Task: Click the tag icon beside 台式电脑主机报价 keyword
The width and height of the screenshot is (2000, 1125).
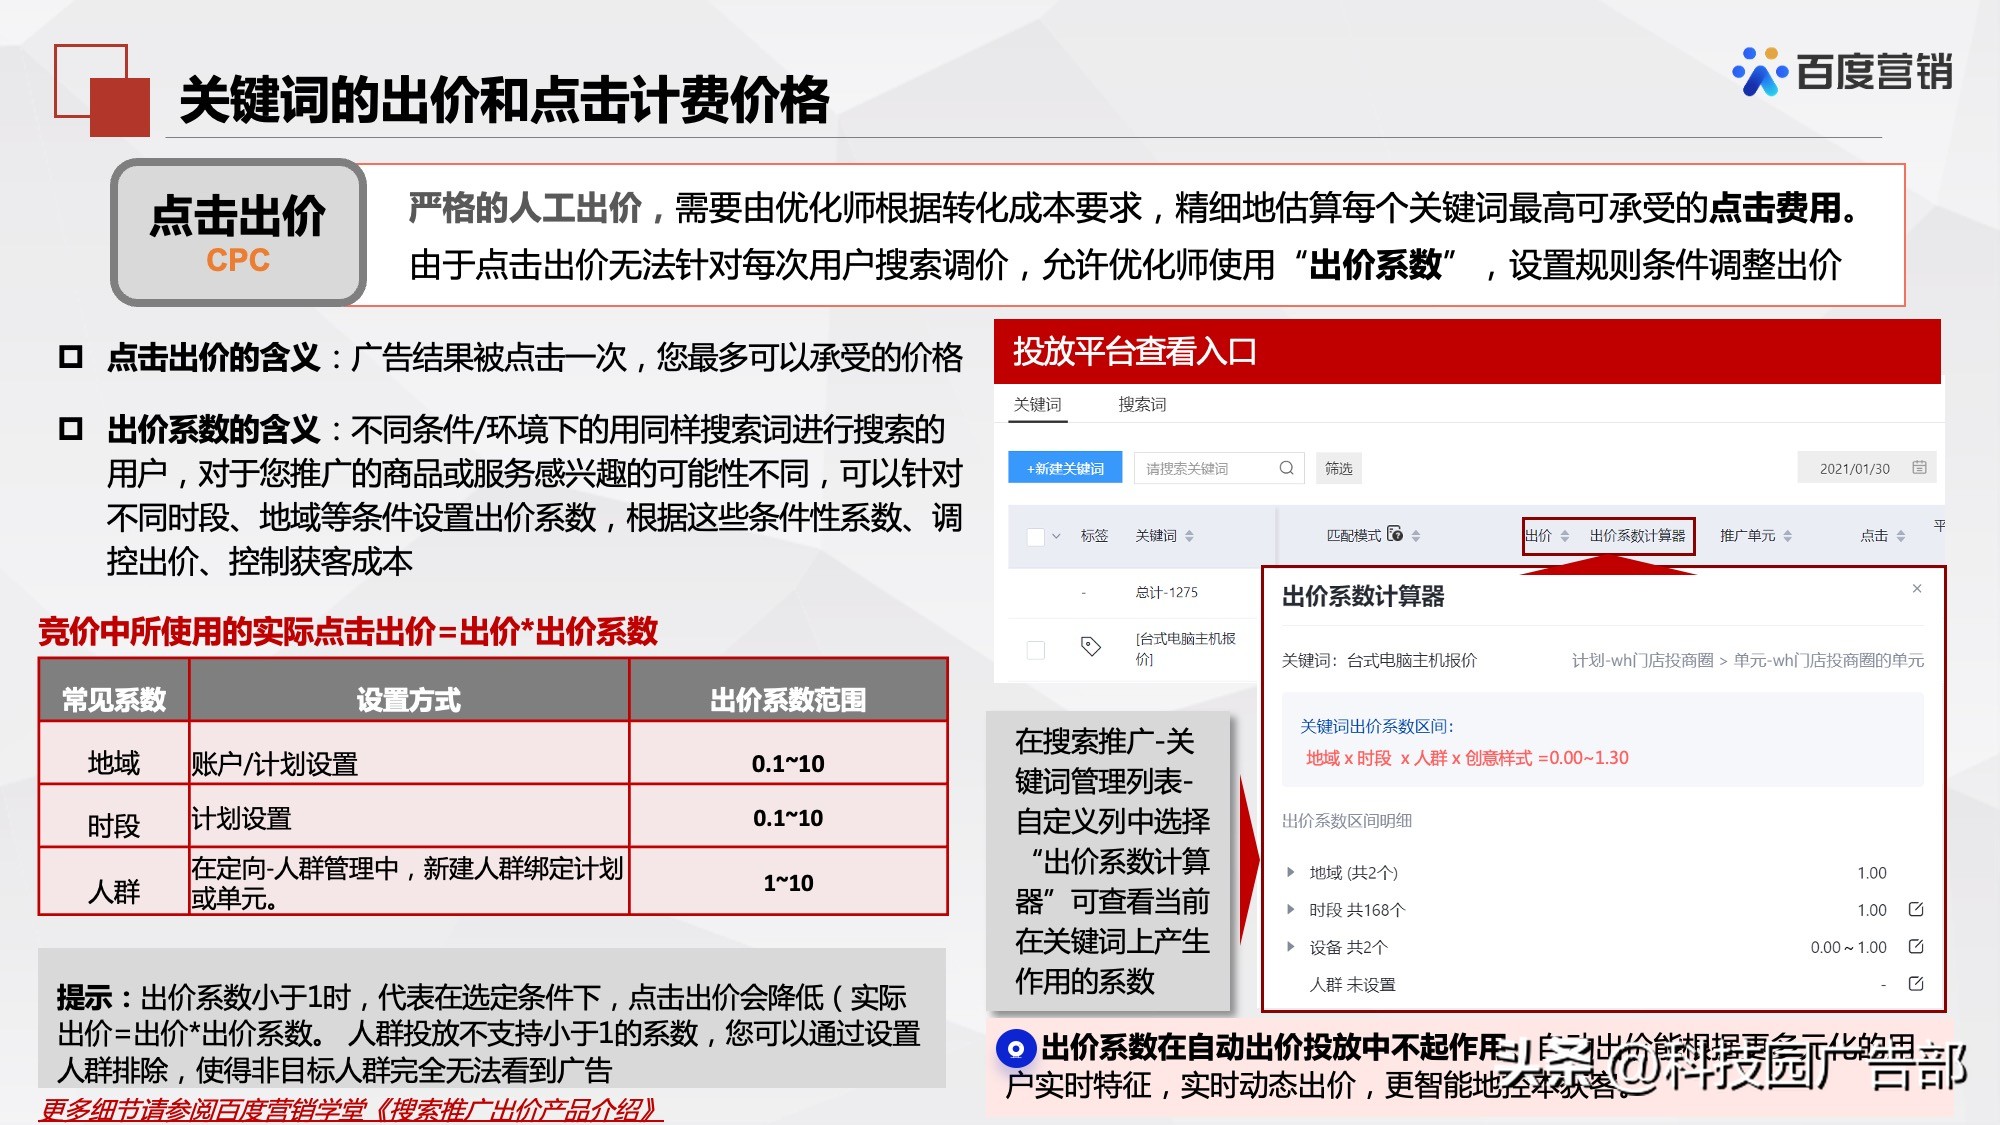Action: click(1090, 648)
